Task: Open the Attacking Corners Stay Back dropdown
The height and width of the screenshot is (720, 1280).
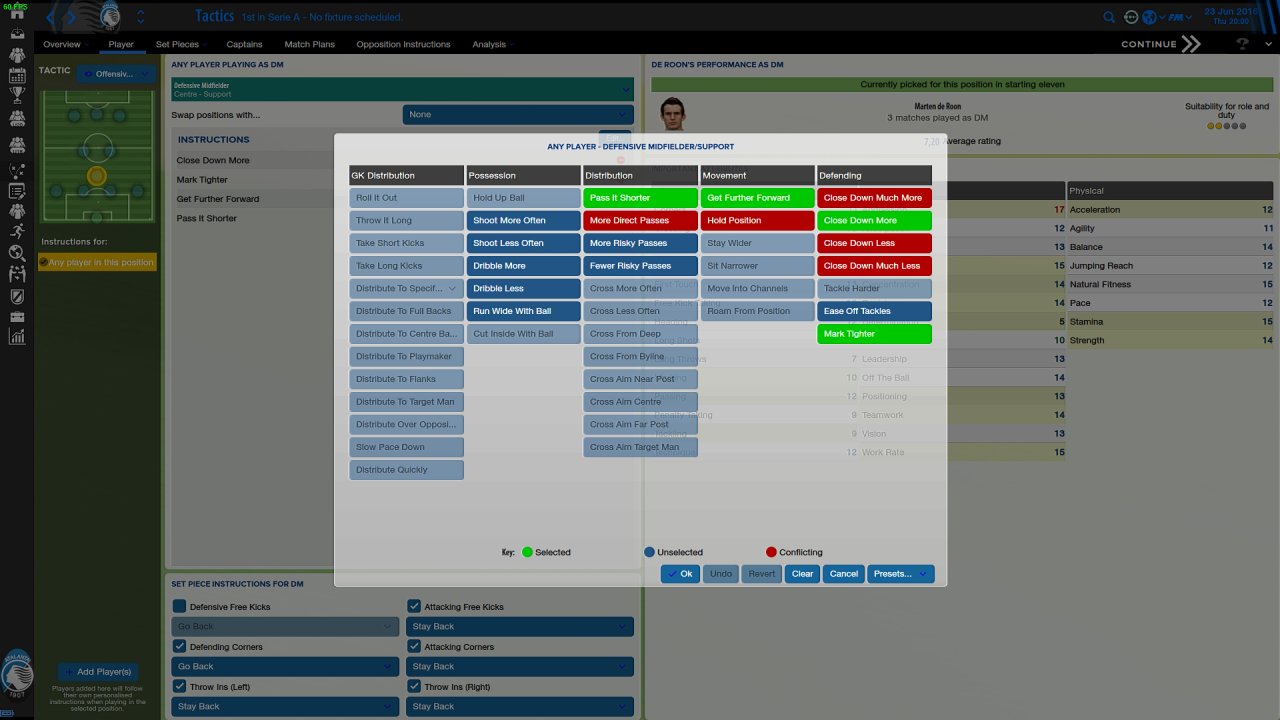Action: [x=520, y=666]
